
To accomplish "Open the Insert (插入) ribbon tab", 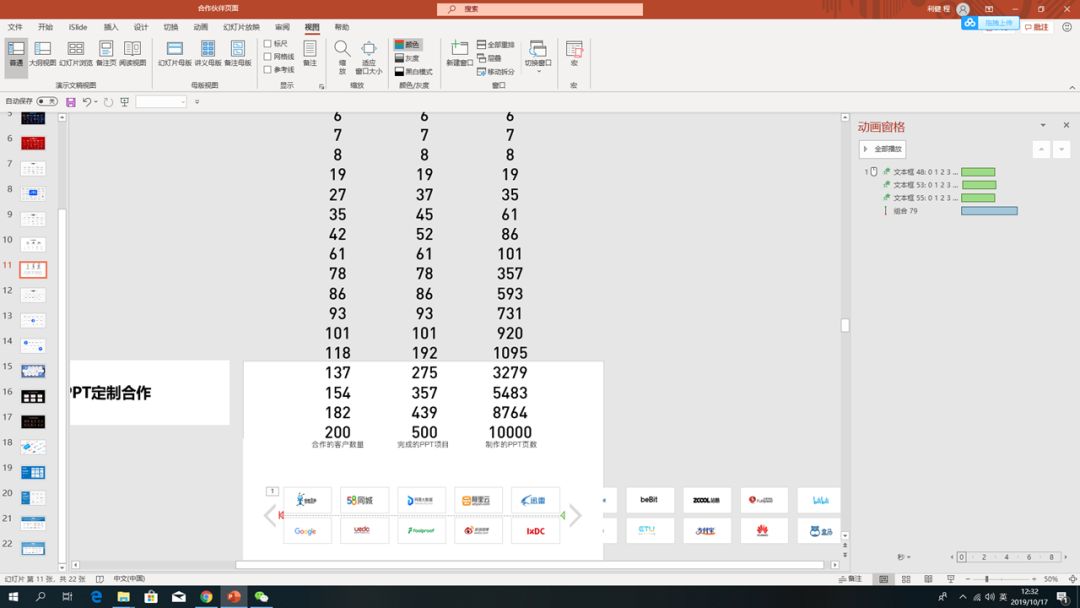I will click(x=111, y=27).
